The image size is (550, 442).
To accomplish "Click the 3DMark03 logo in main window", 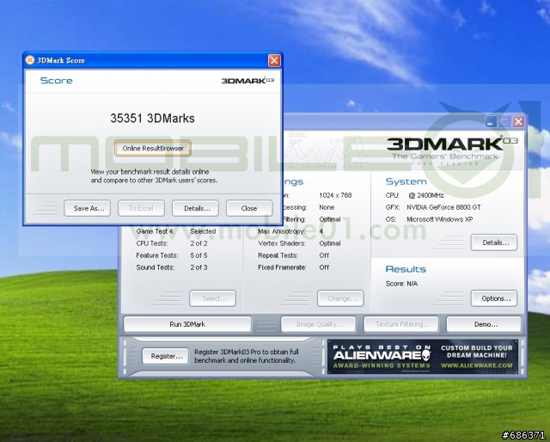I will (452, 144).
